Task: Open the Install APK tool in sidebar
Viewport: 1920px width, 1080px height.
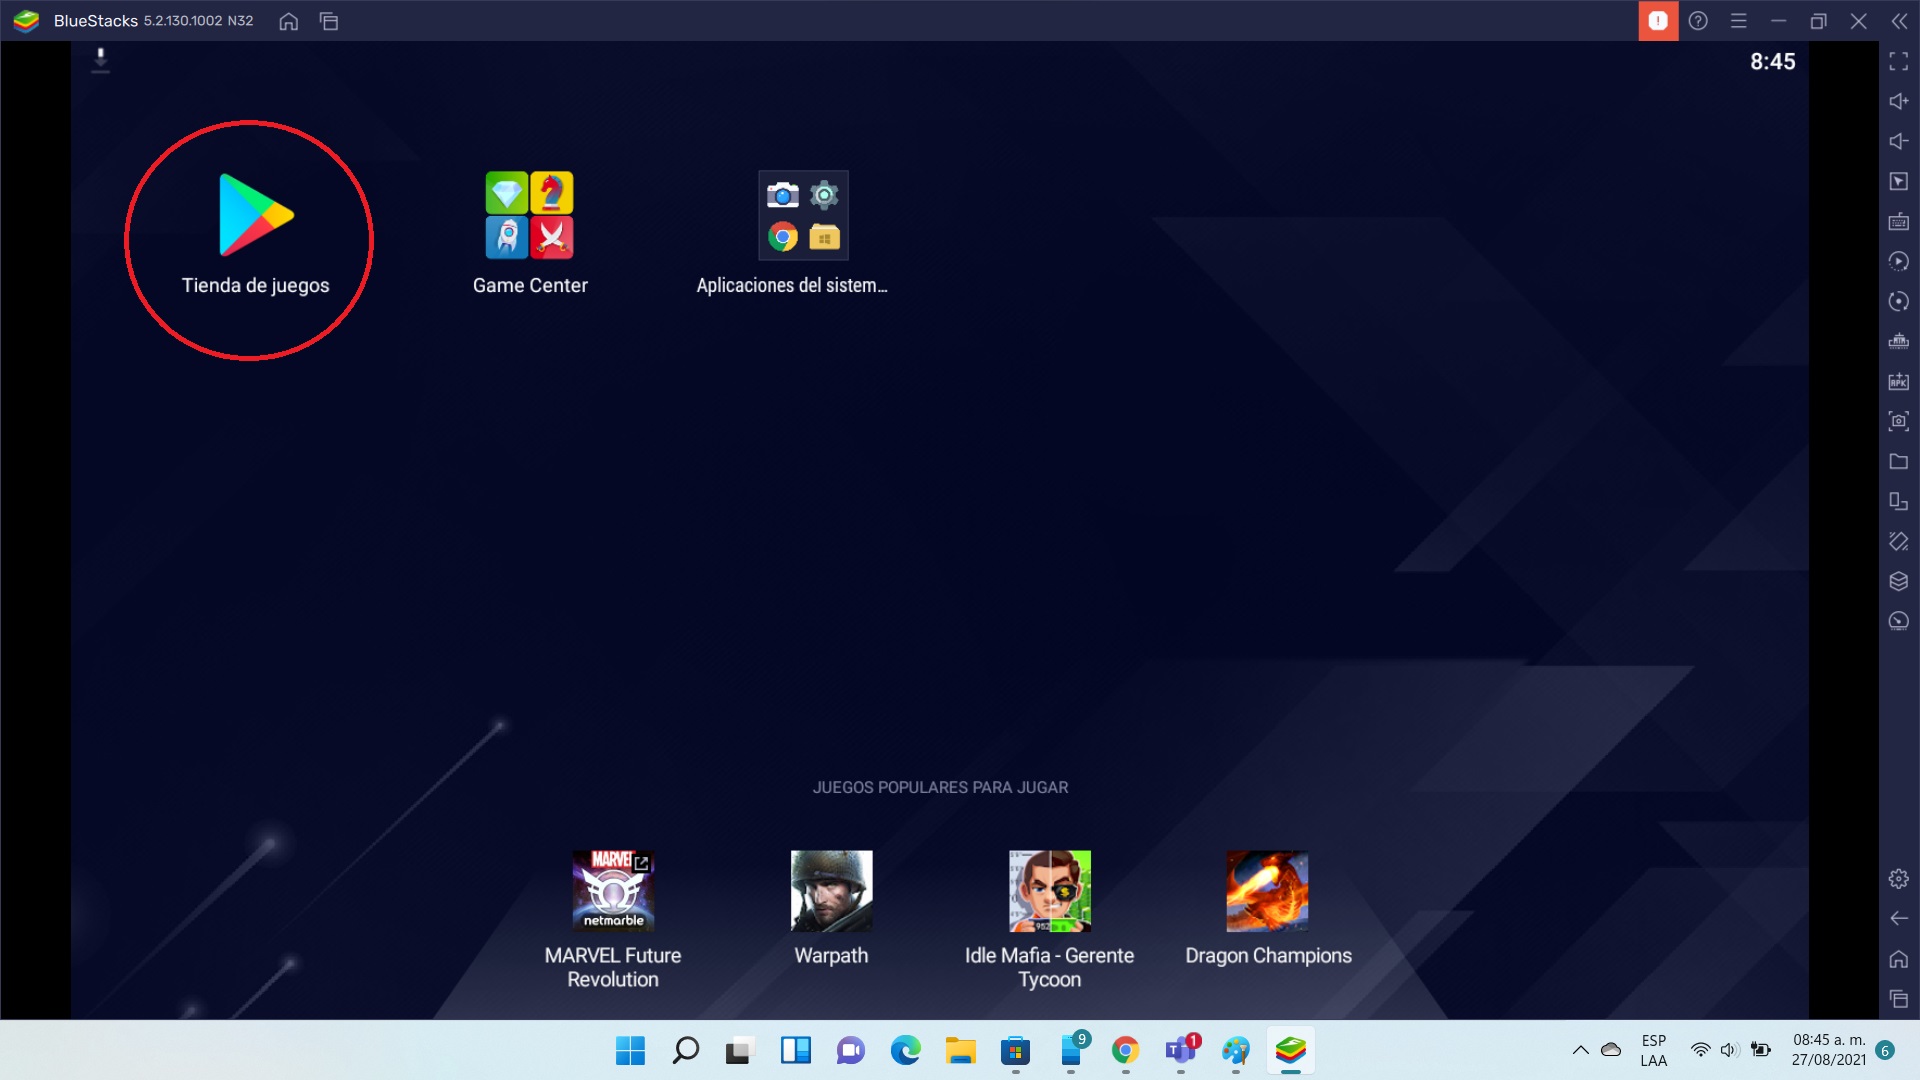Action: pos(1898,381)
